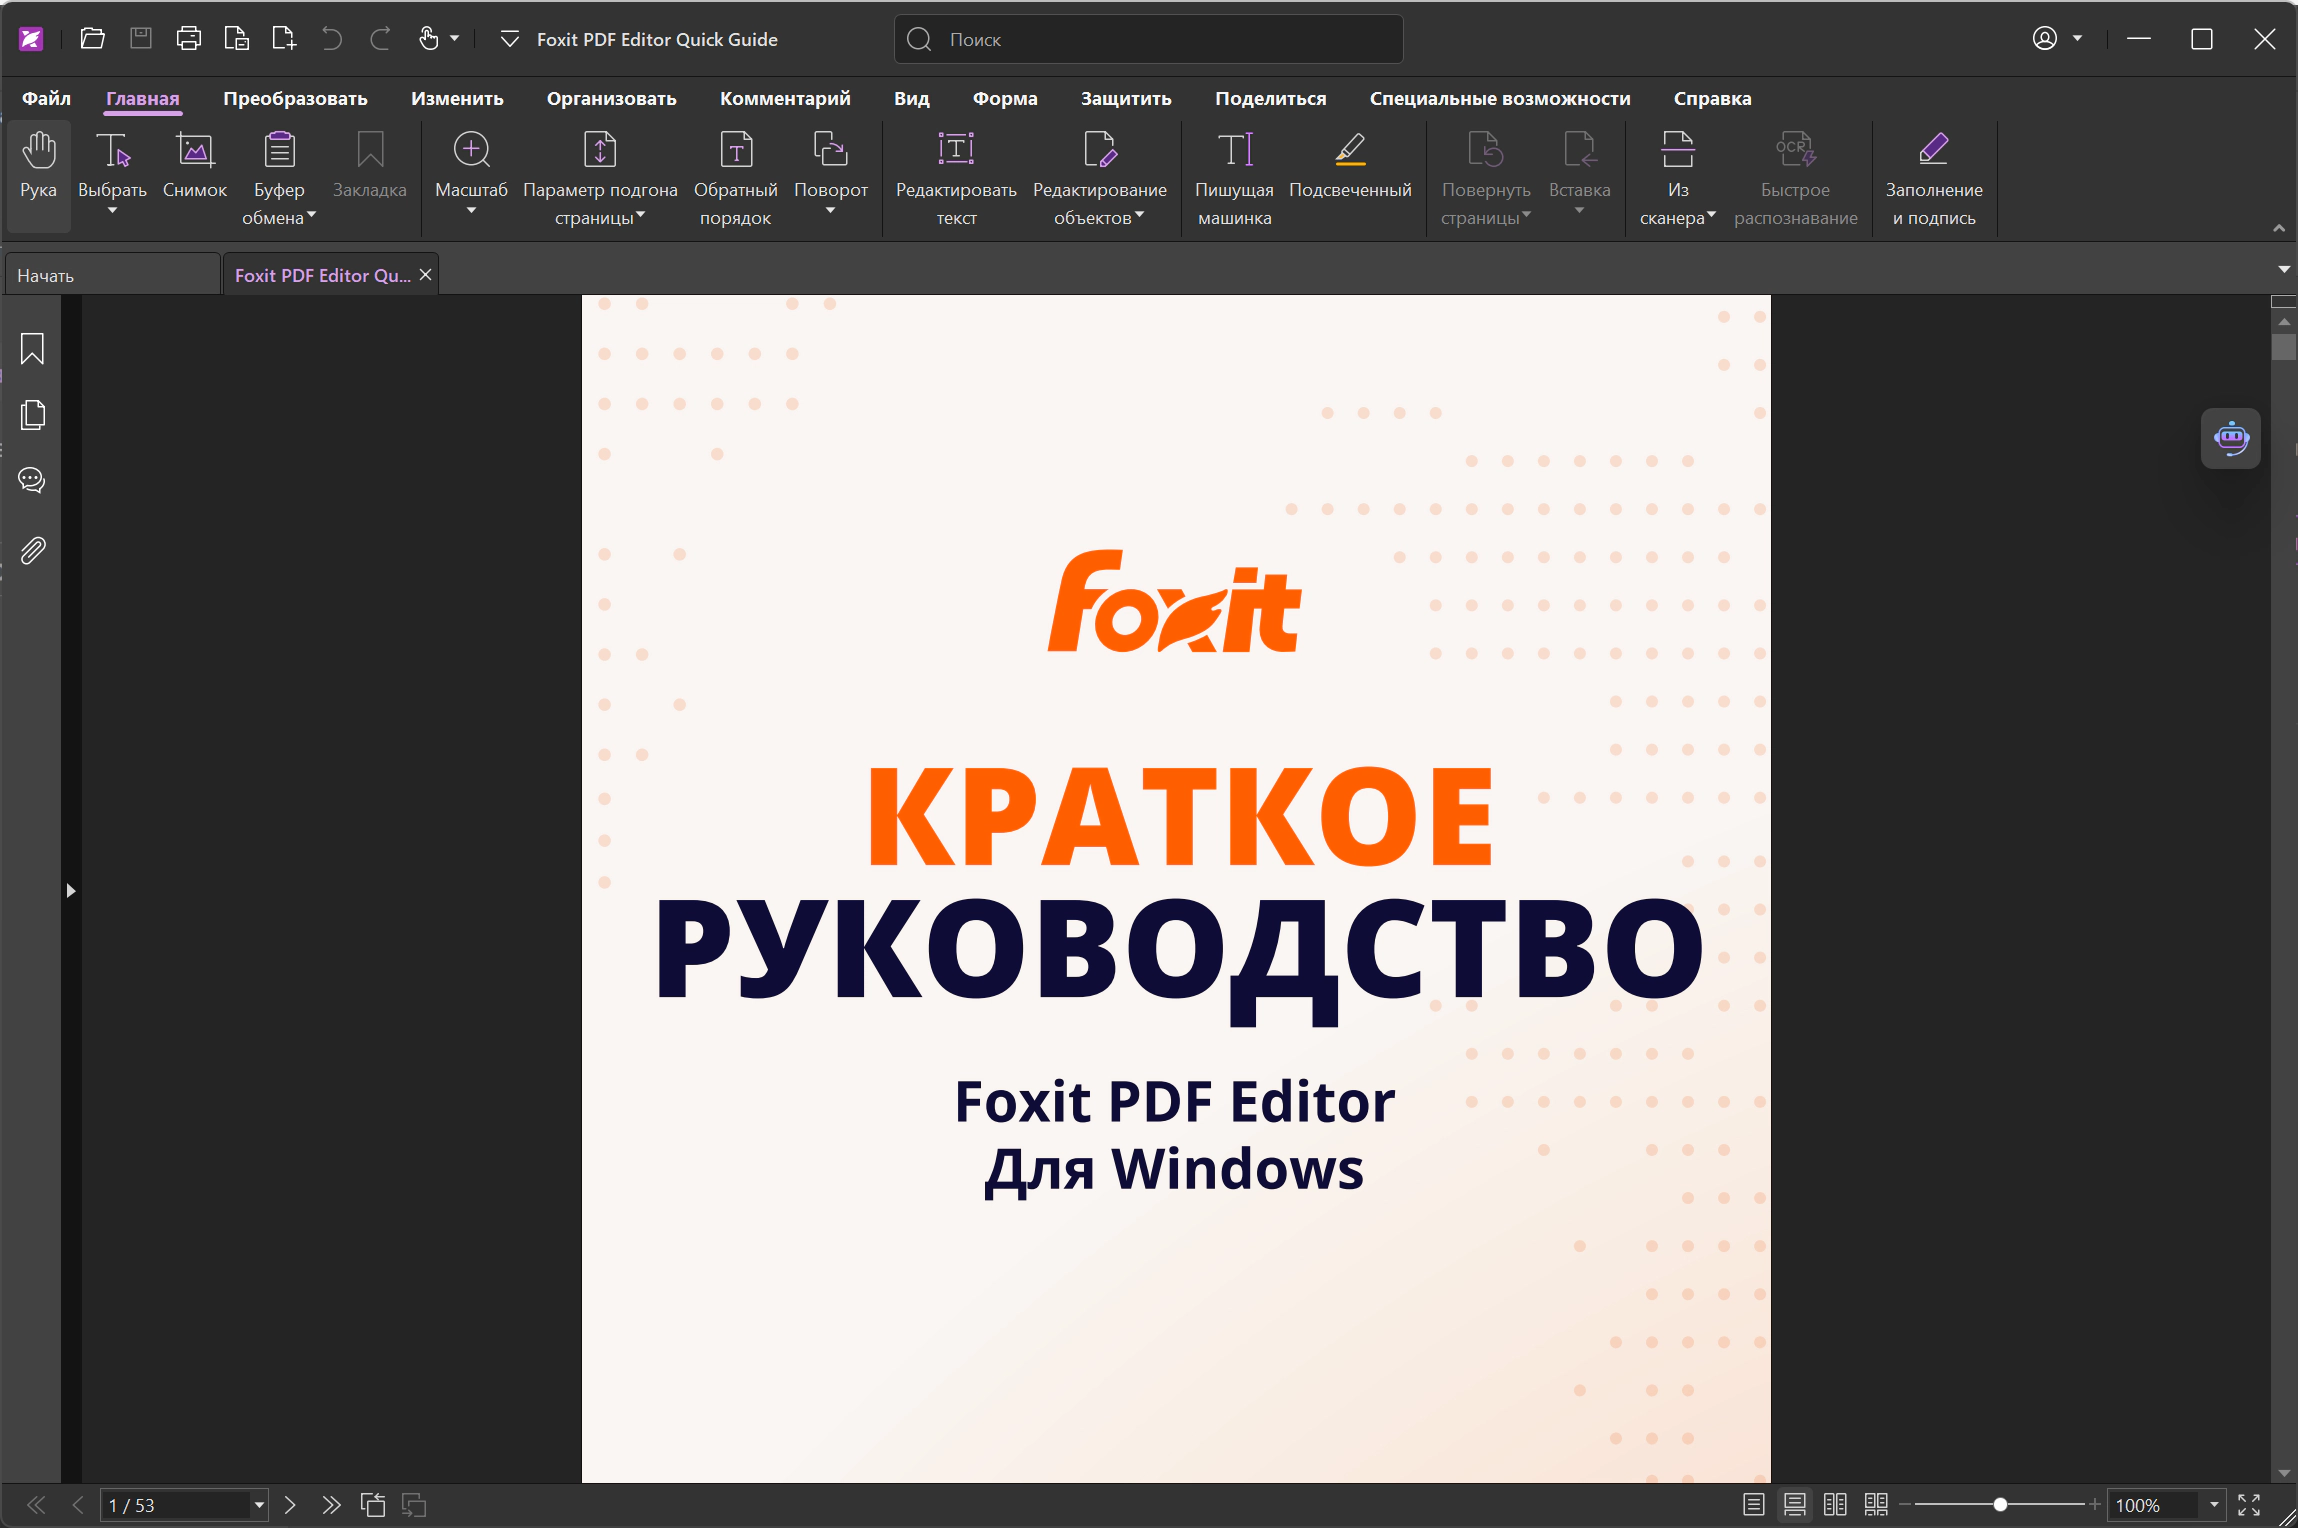This screenshot has height=1528, width=2298.
Task: Open the Вид ribbon tab
Action: point(912,98)
